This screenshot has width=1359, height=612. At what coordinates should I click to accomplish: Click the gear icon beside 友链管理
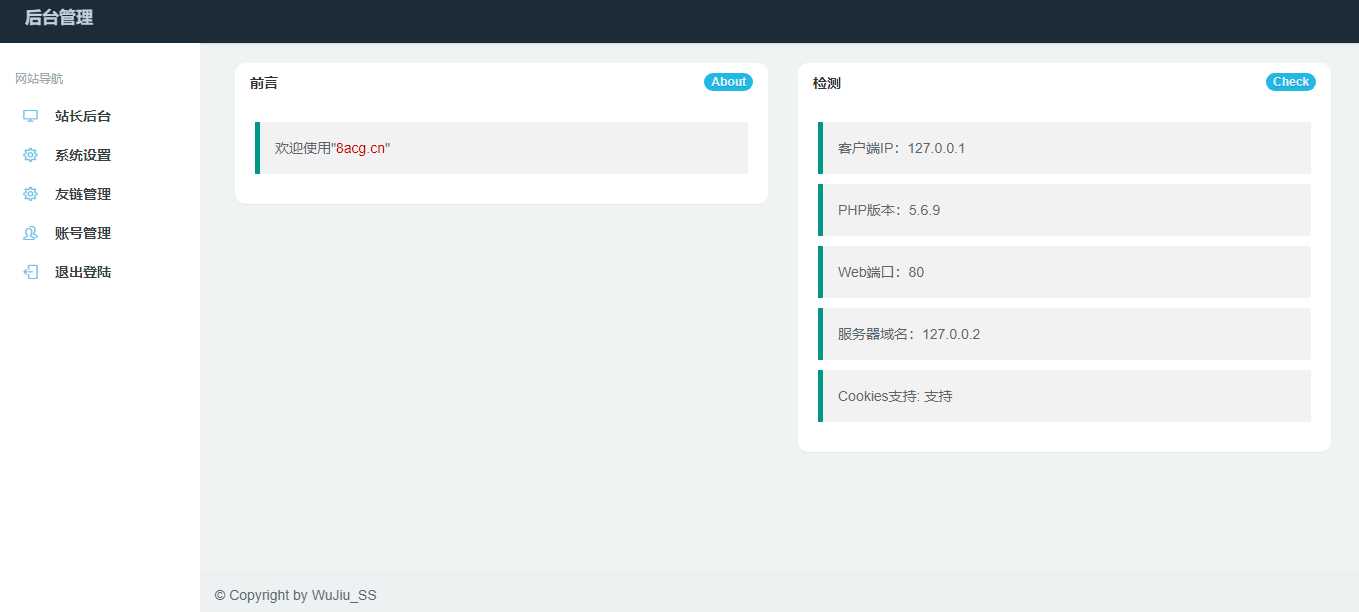[x=29, y=194]
